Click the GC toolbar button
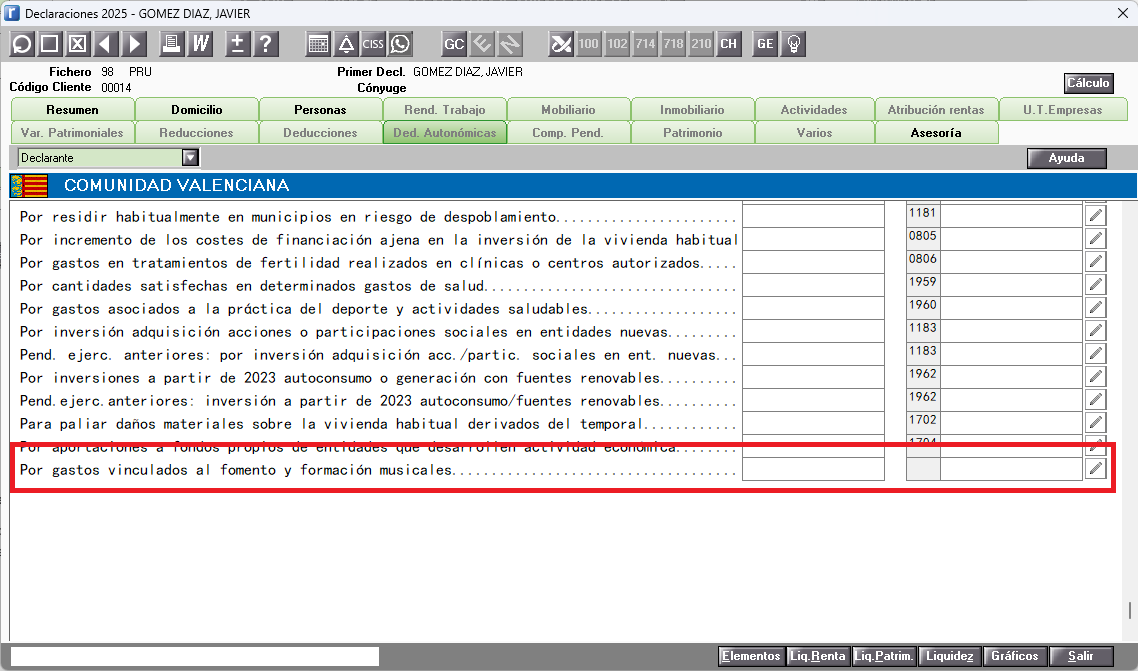 (454, 44)
